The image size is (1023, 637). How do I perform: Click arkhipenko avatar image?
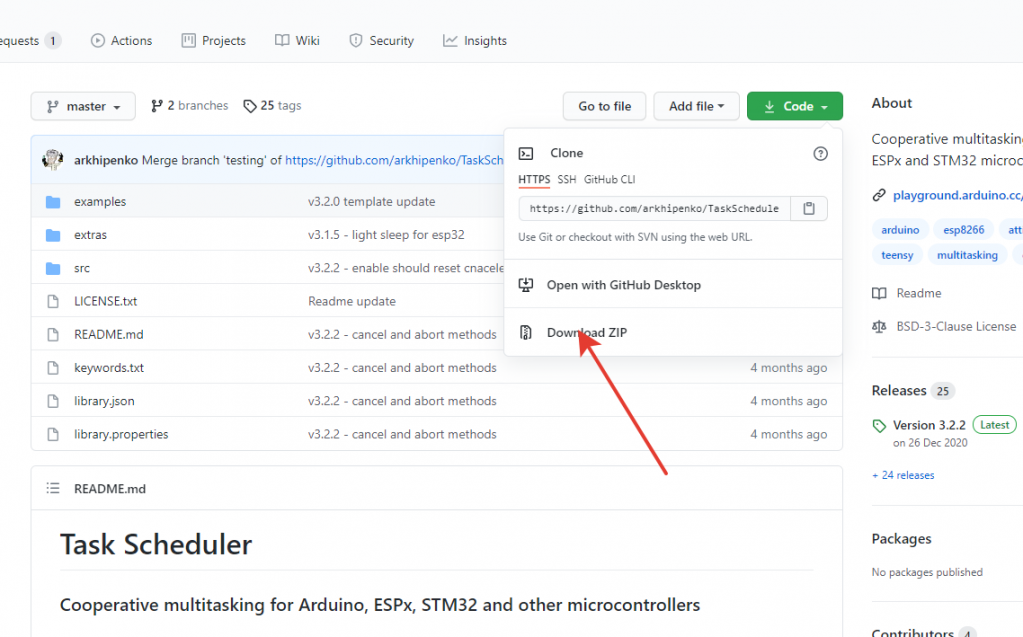(53, 160)
